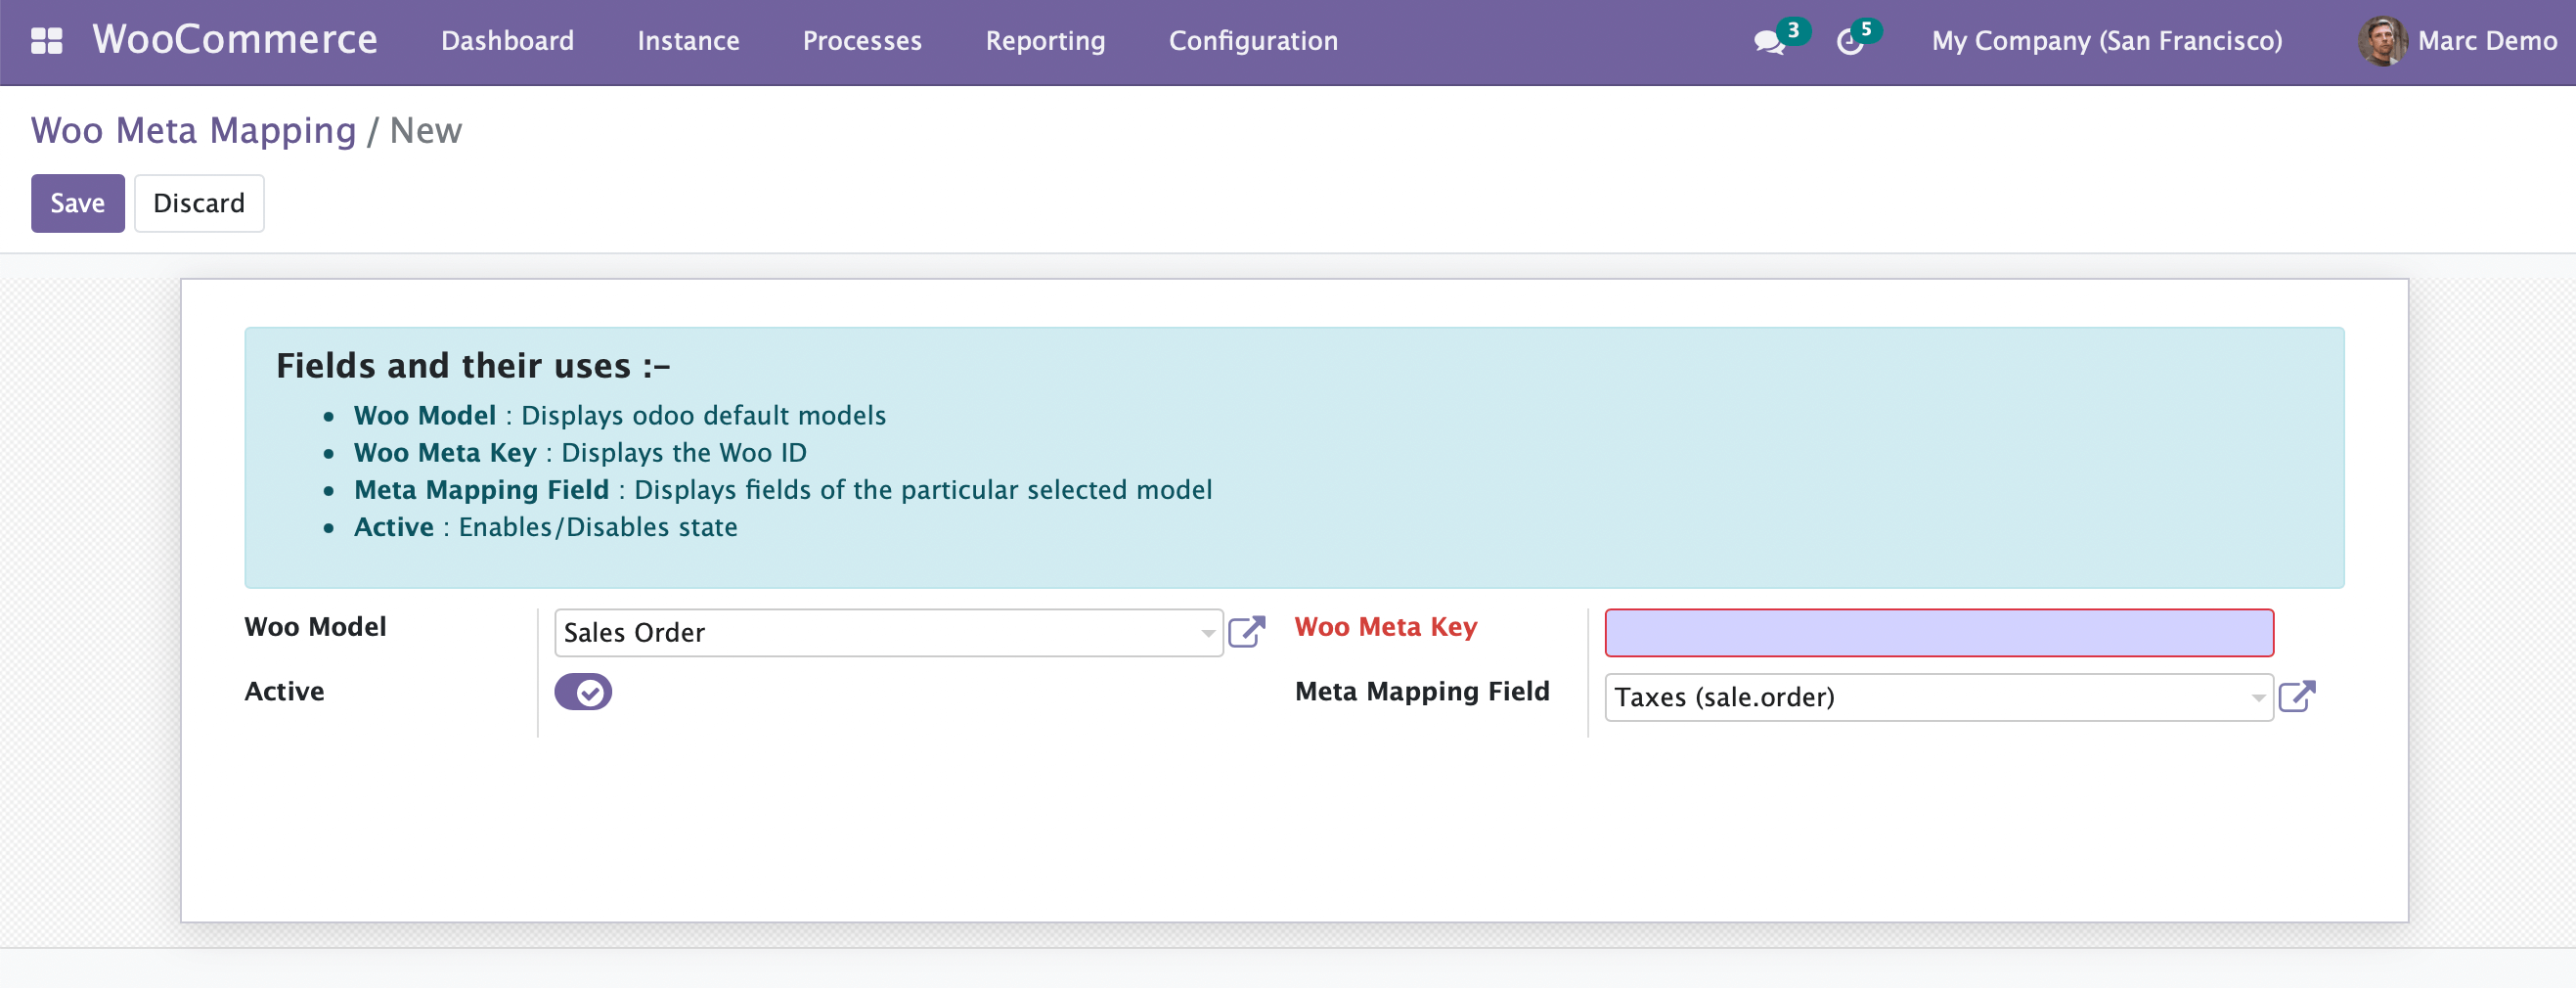
Task: Open the Reporting menu
Action: (x=1045, y=41)
